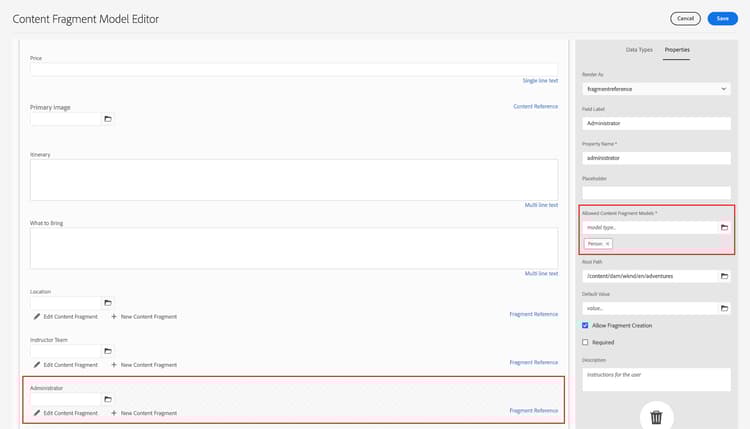Click the Save button
750x429 pixels.
pos(722,19)
